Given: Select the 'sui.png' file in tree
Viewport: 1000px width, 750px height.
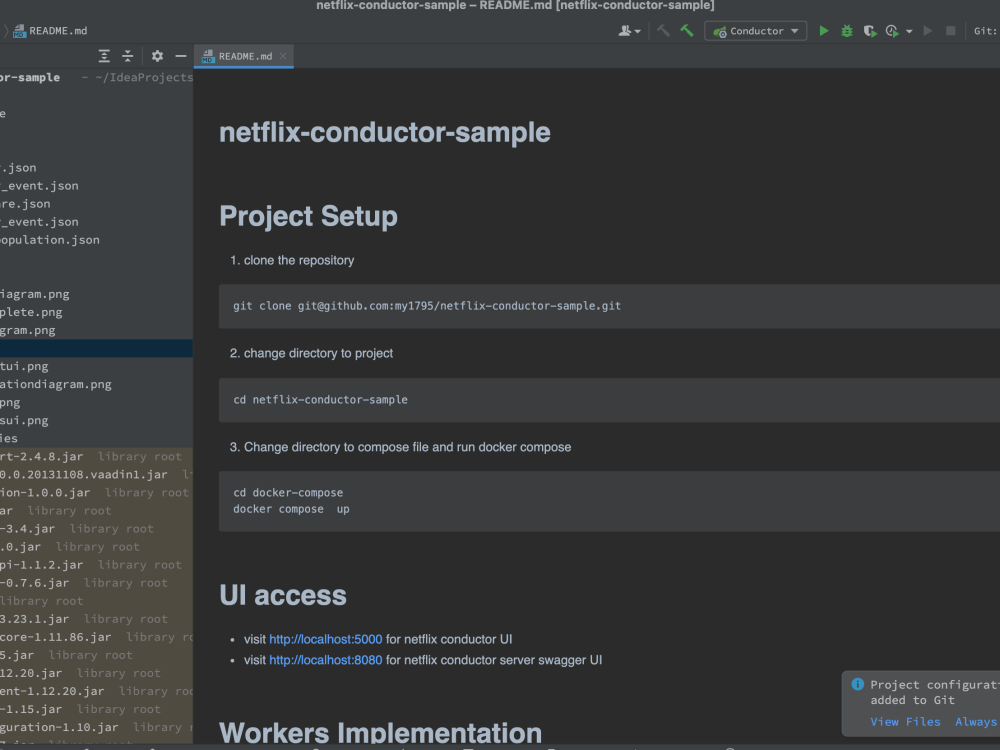Looking at the screenshot, I should click(x=96, y=421).
